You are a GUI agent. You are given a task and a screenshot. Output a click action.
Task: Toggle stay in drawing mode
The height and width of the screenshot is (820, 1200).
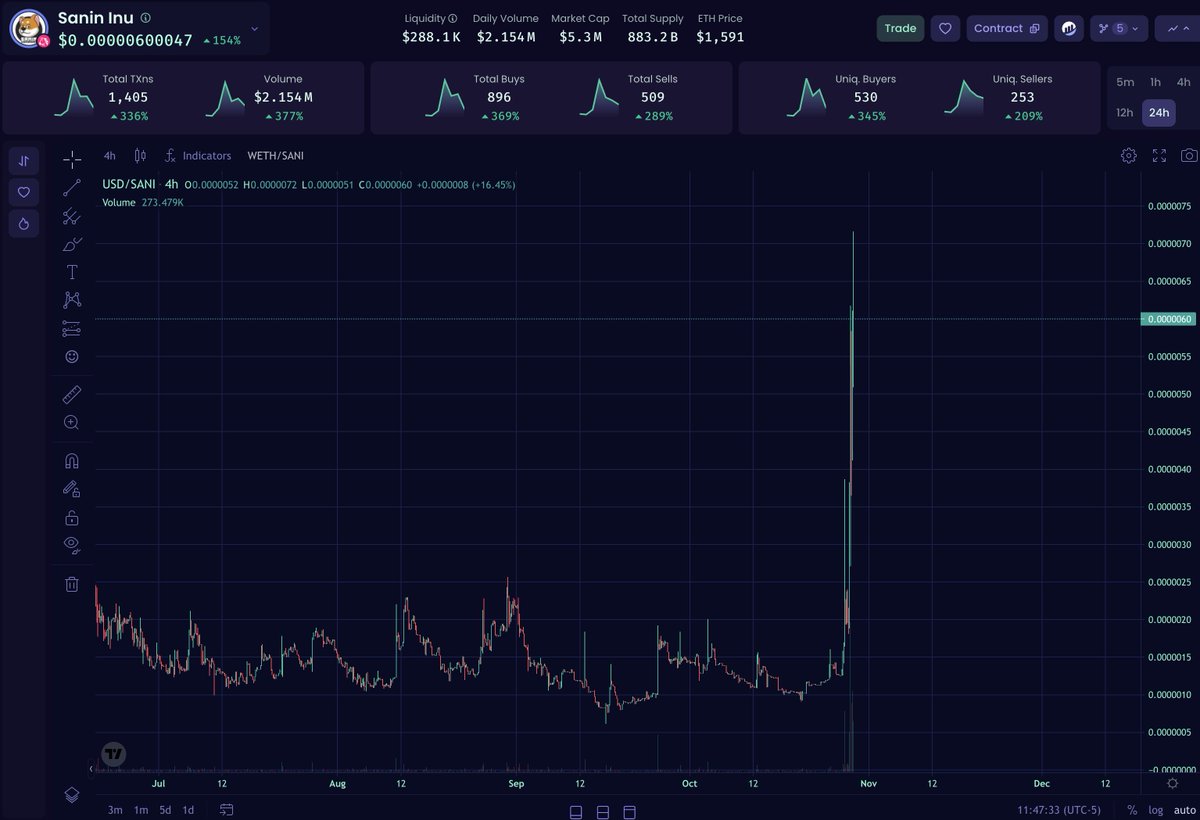[x=72, y=489]
